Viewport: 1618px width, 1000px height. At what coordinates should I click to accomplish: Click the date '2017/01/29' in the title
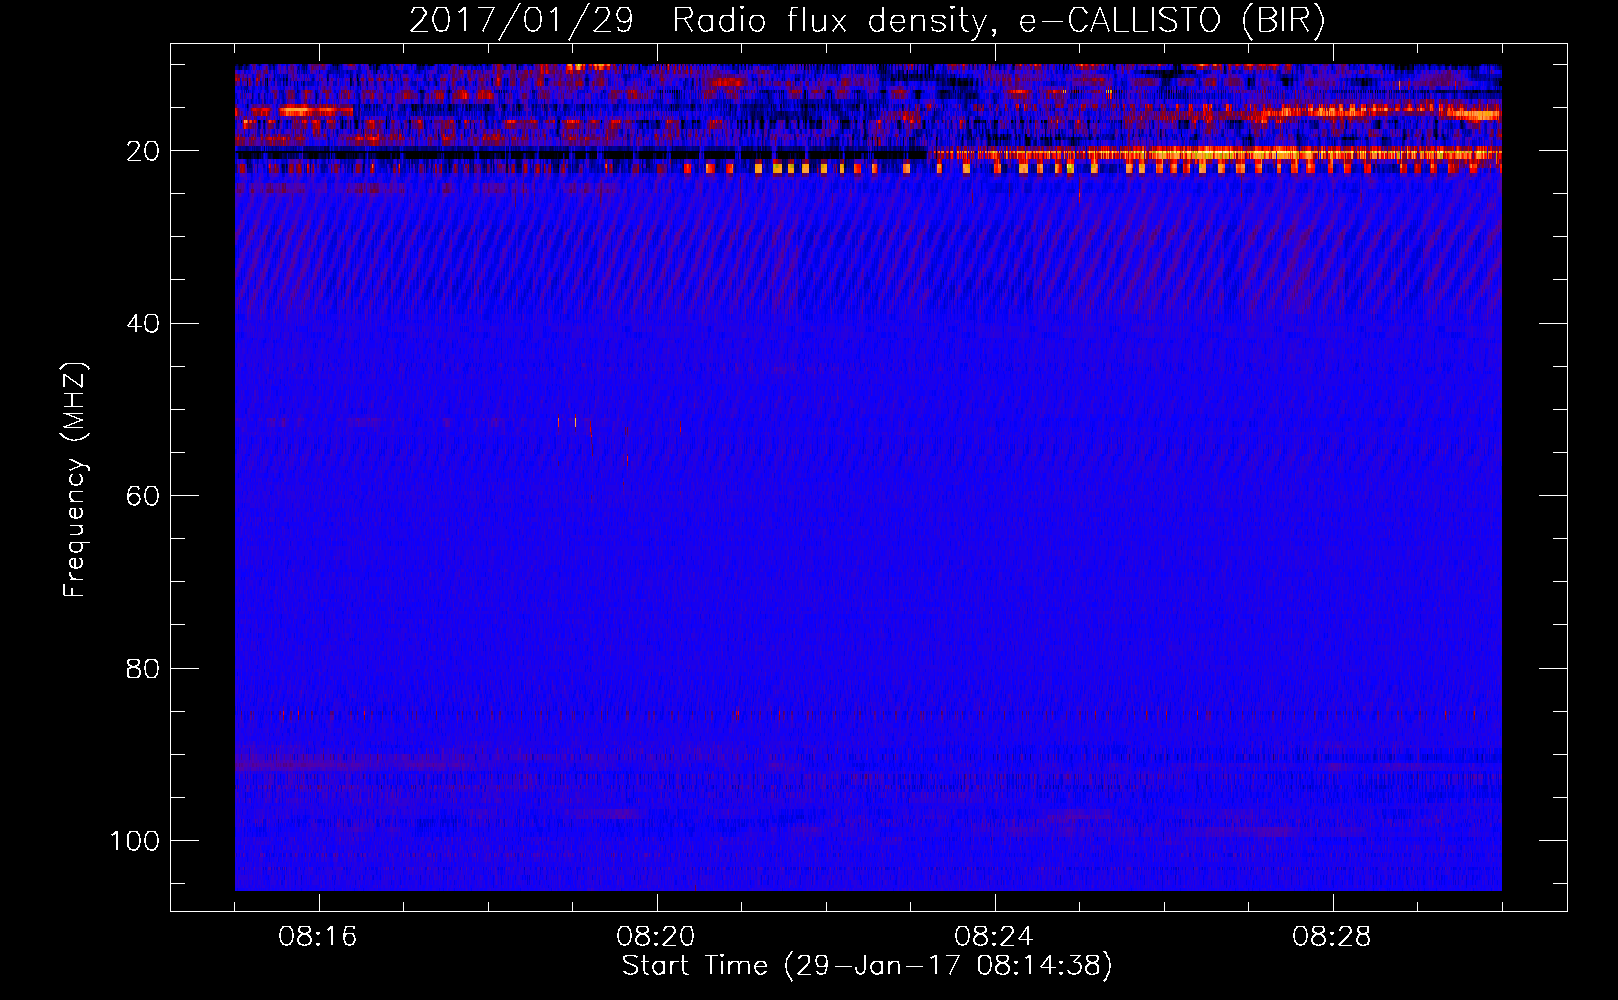tap(521, 21)
